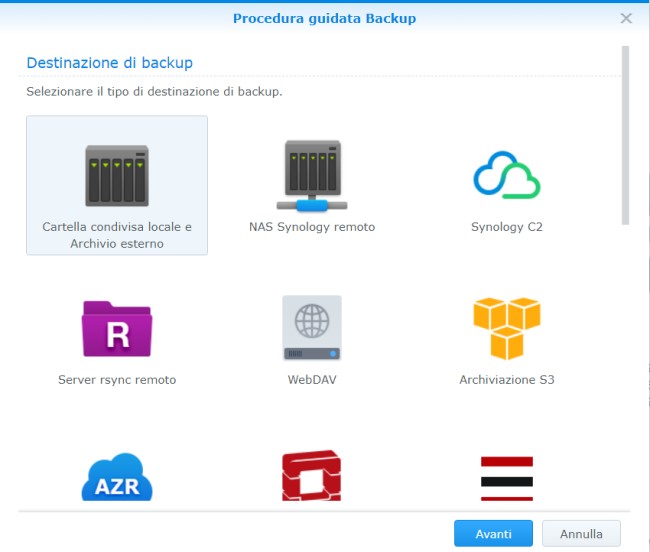The width and height of the screenshot is (650, 552).
Task: Click the 'Synology C2' text label
Action: pos(507,227)
